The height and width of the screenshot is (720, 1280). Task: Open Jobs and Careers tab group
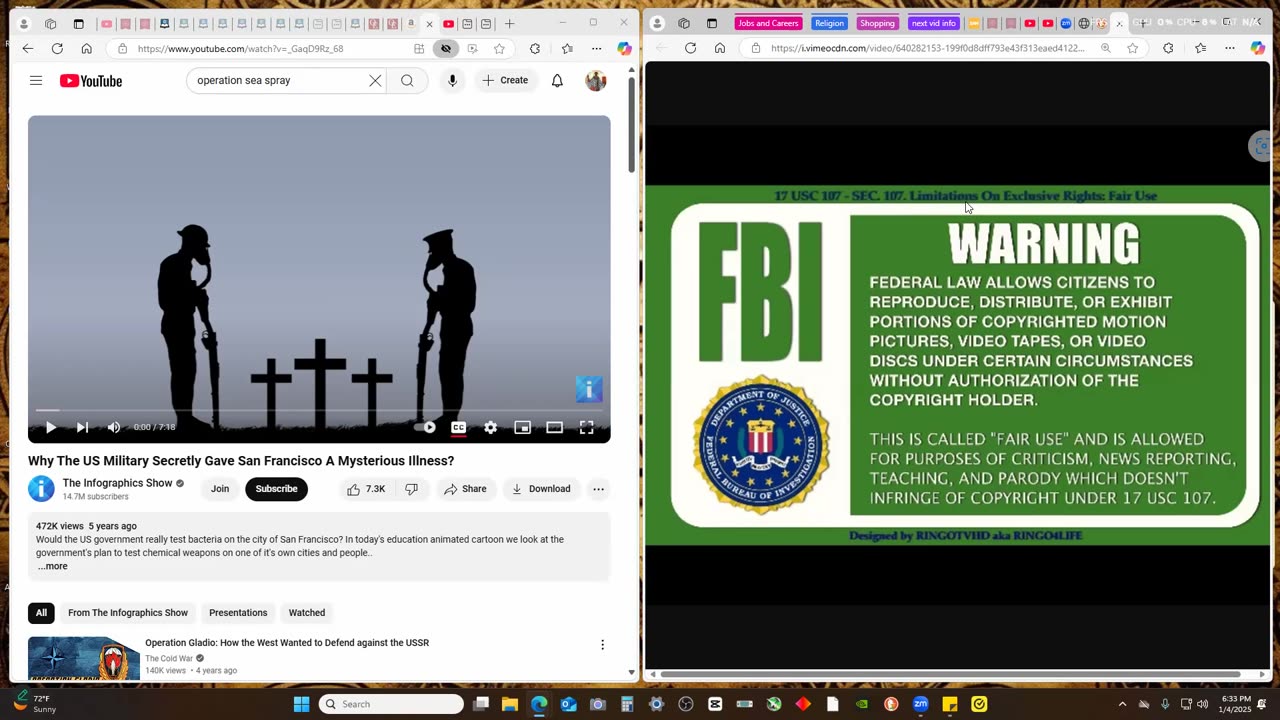[x=768, y=23]
